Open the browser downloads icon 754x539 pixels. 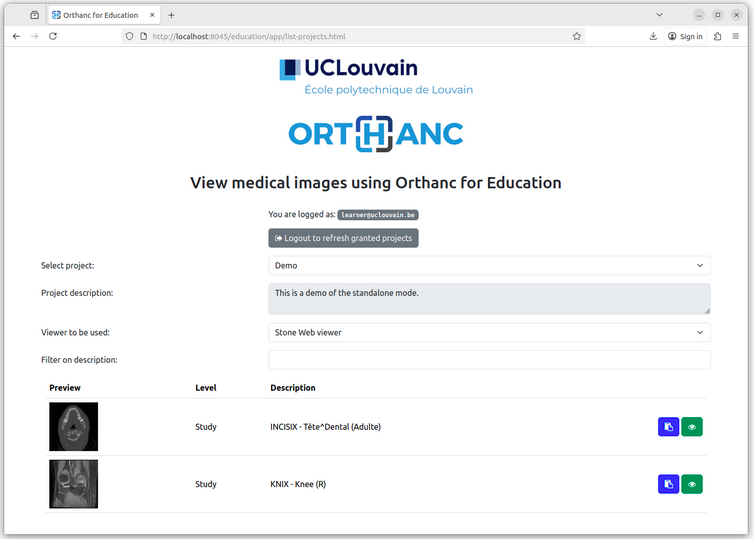pos(653,36)
